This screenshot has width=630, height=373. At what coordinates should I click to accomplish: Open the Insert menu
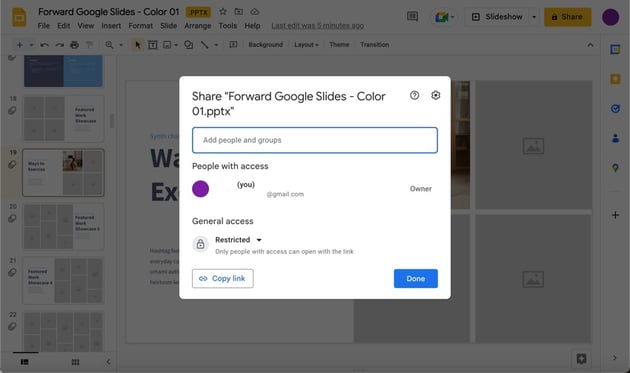coord(111,26)
